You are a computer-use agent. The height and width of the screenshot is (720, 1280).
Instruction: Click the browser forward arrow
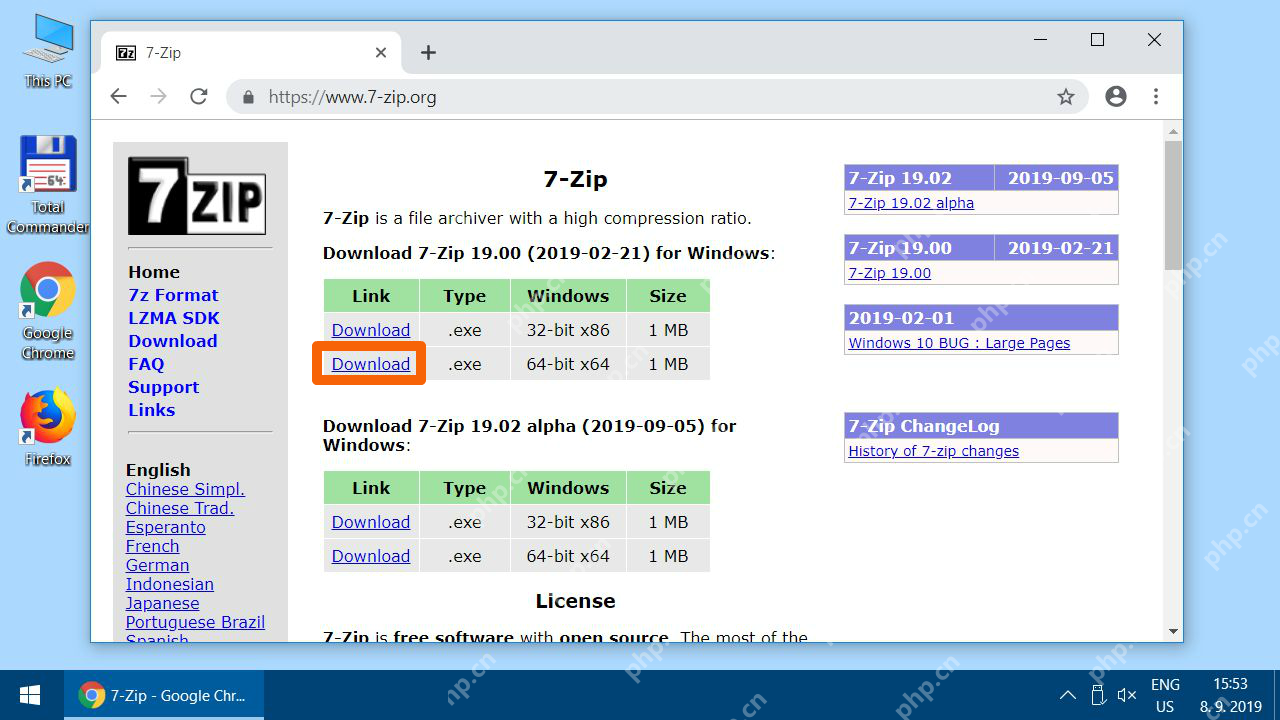[158, 97]
